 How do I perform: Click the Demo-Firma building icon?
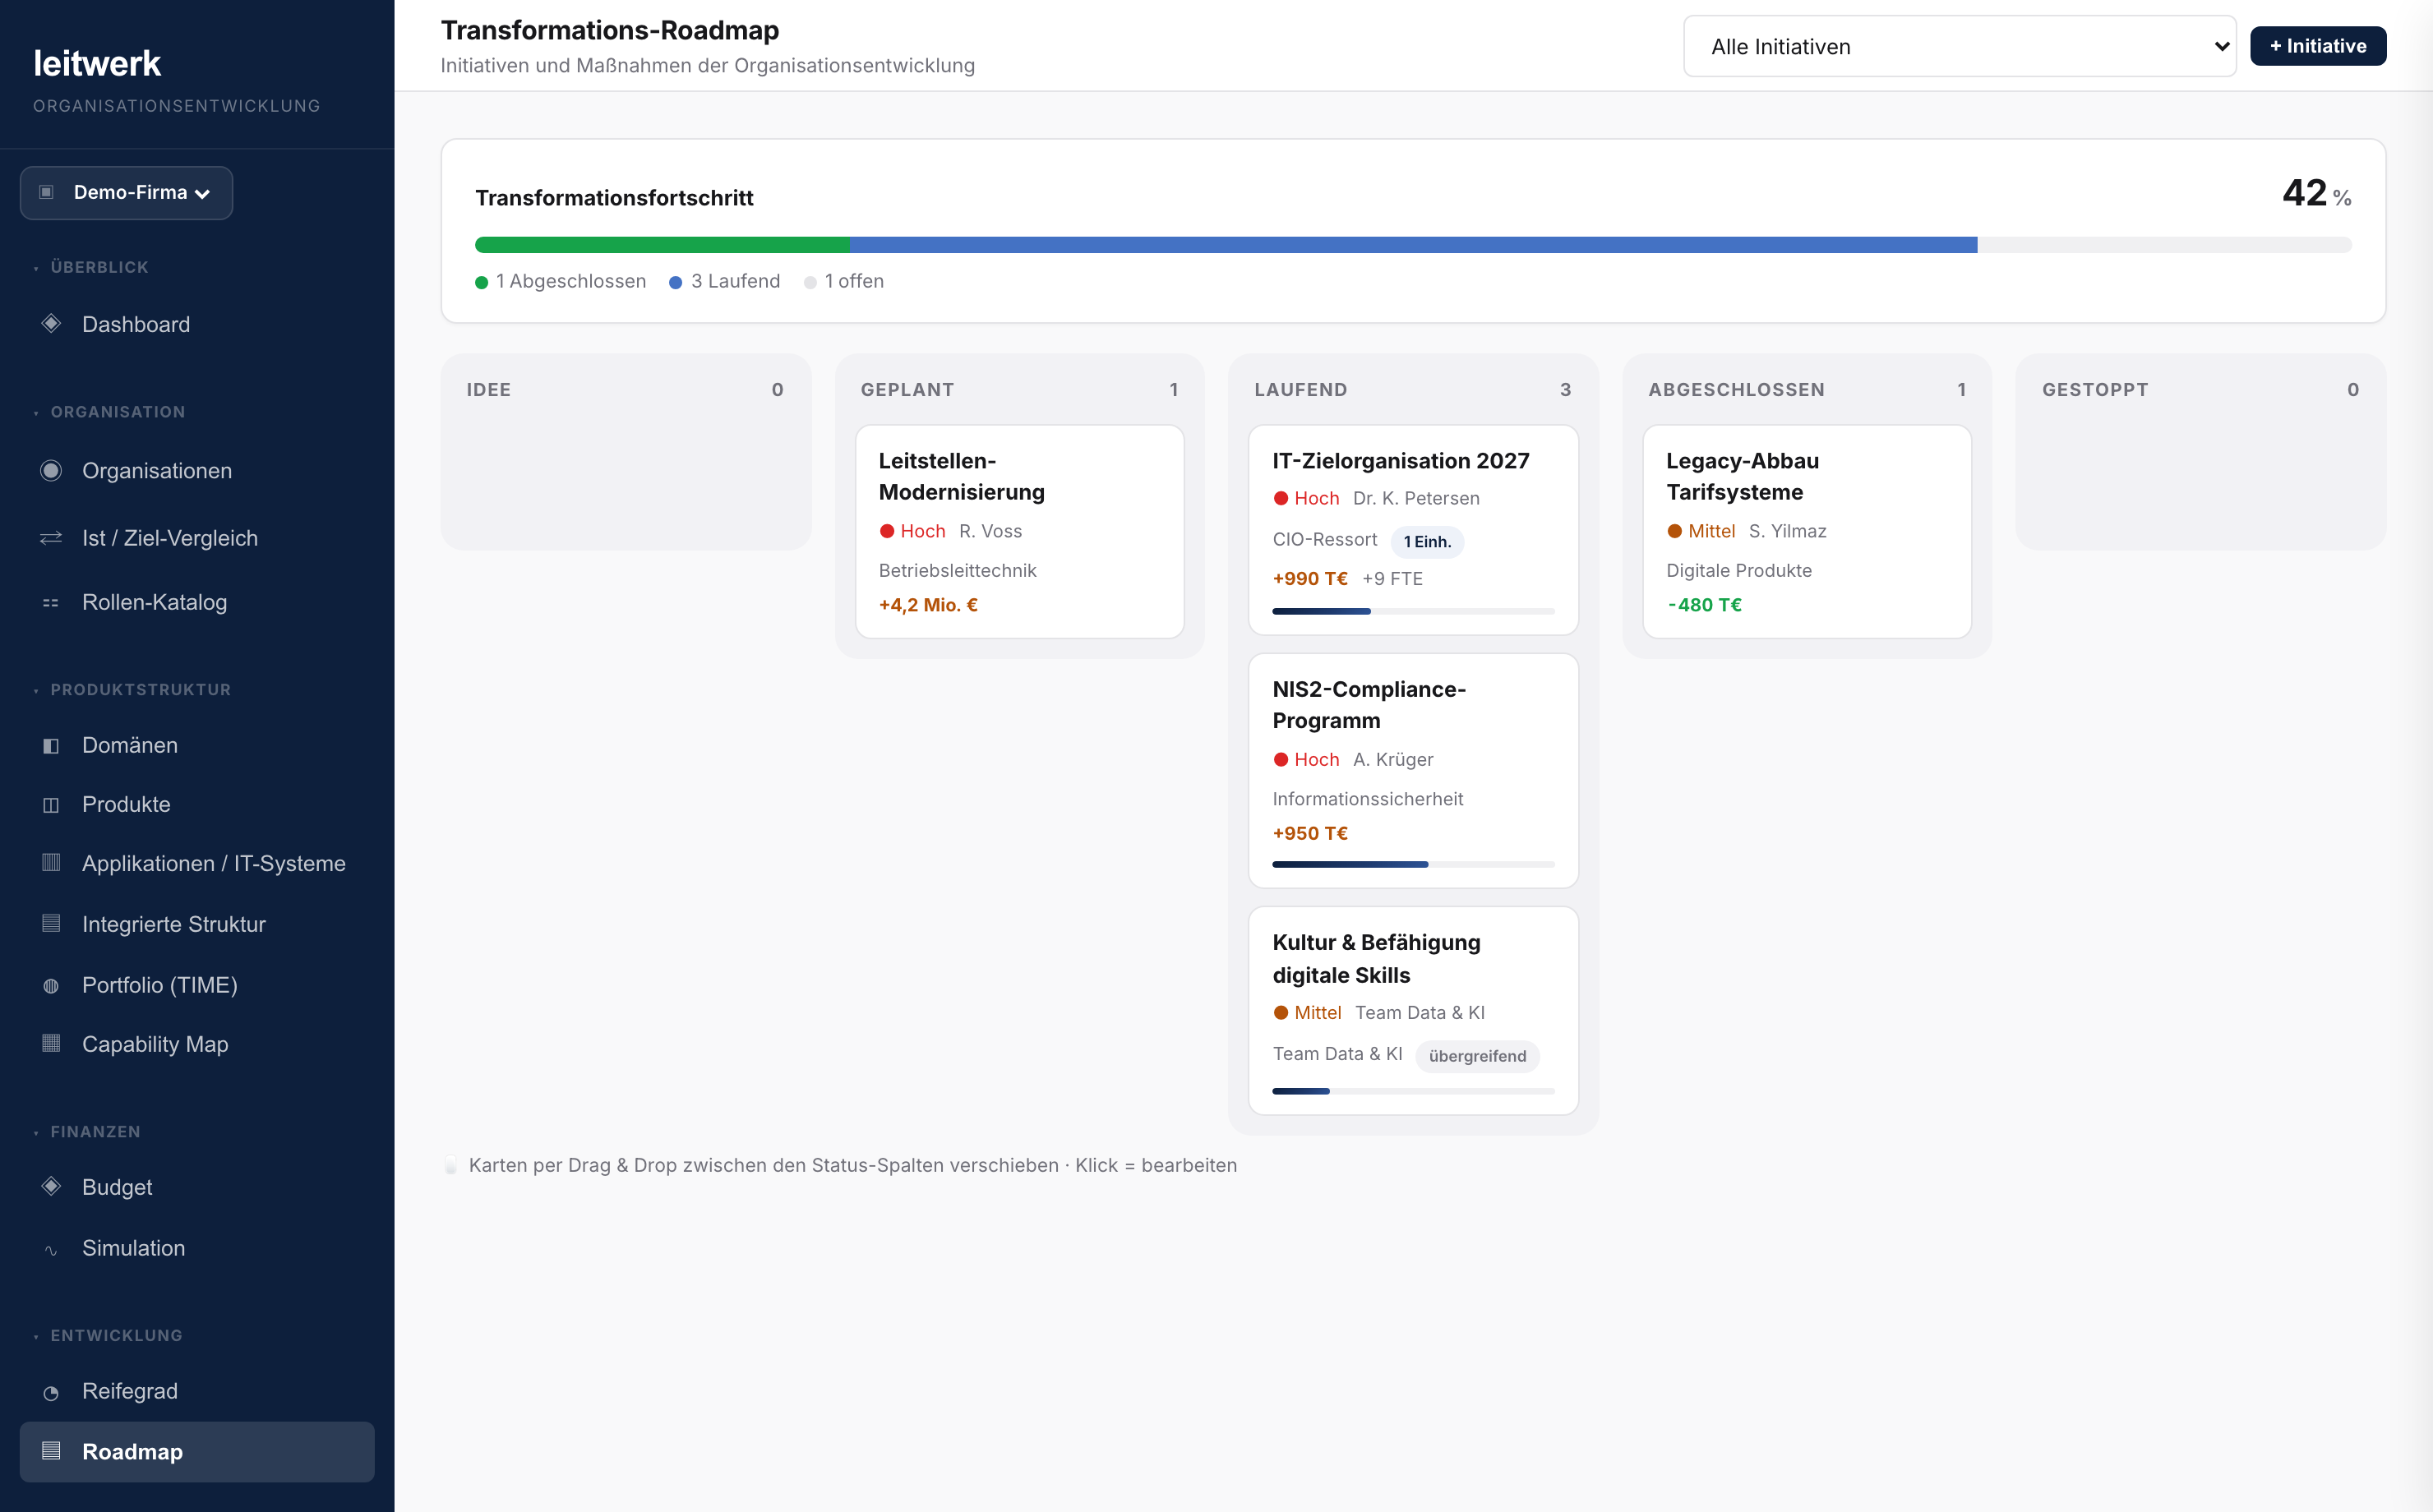46,192
